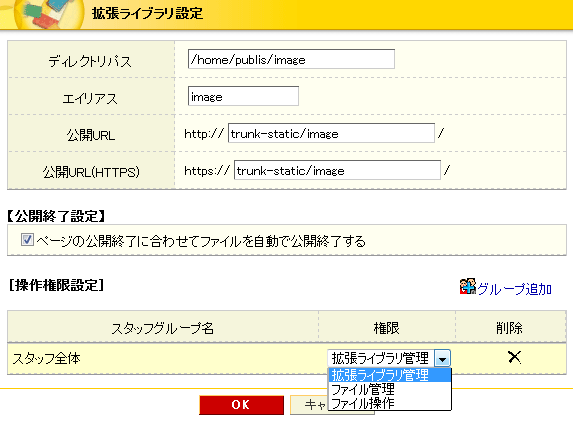The height and width of the screenshot is (434, 573).
Task: Click 【公開終了設定】 section heading
Action: (56, 216)
